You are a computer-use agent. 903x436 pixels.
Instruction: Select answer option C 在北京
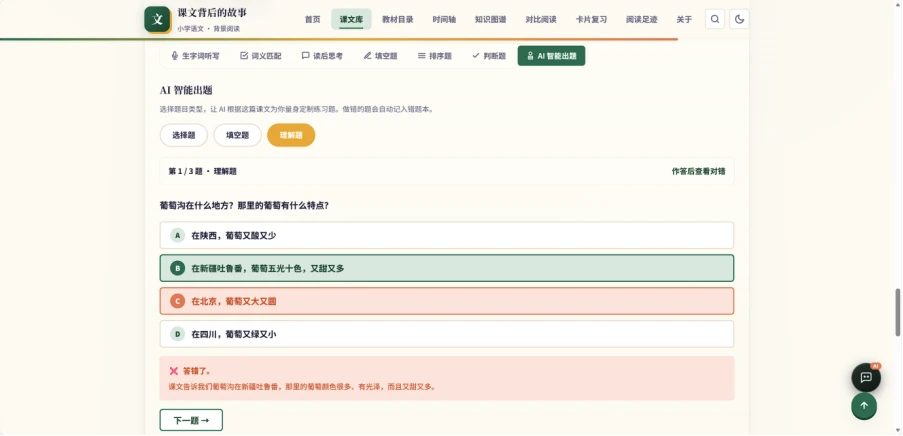[446, 301]
